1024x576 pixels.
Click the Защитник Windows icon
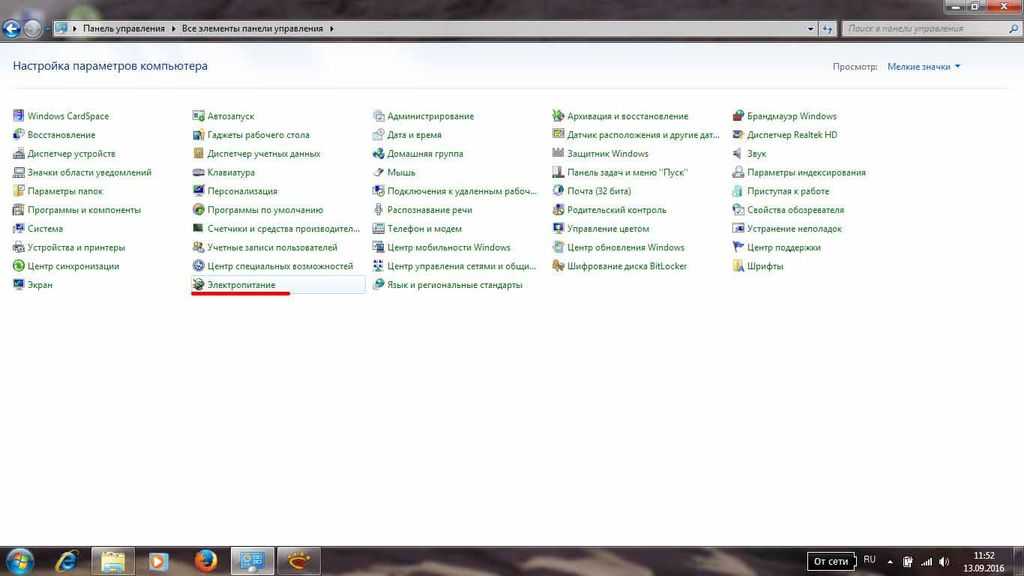(559, 154)
